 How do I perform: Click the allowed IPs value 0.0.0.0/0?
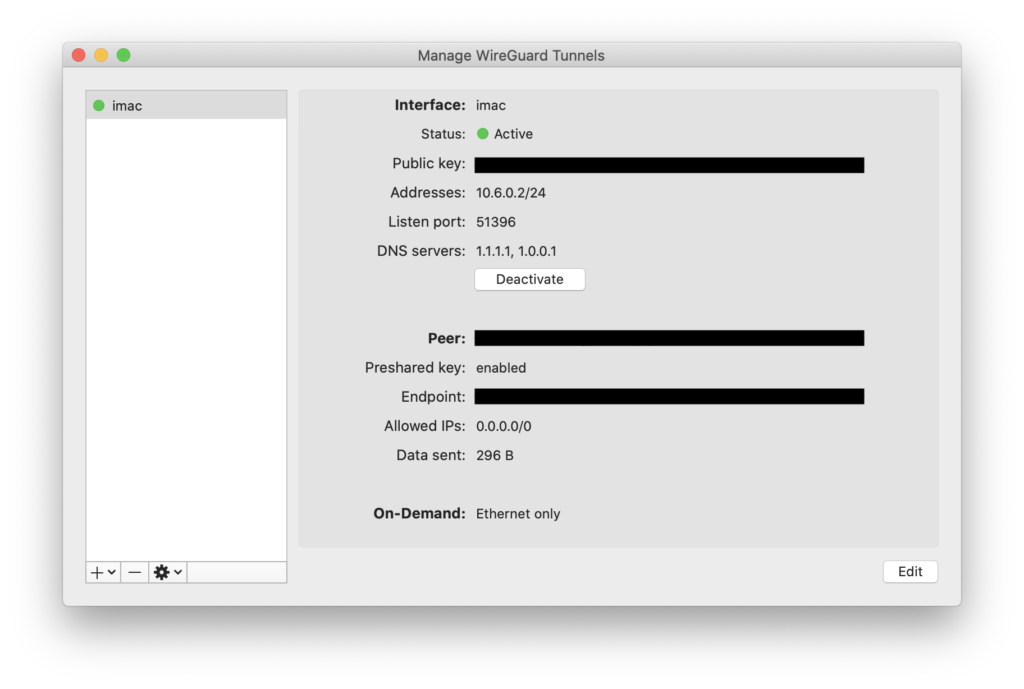(x=504, y=426)
